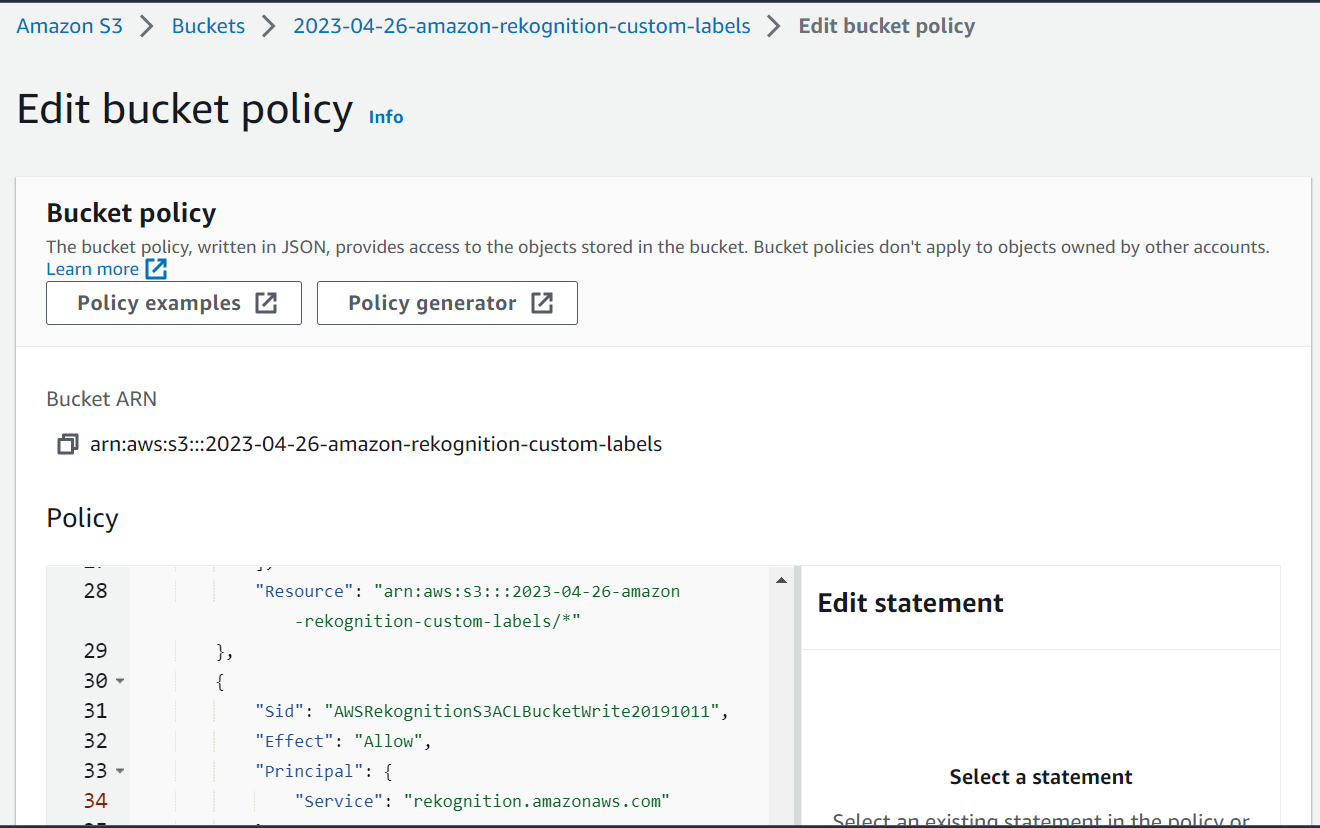Open 2023-04-26-amazon-rekognition-custom-labels breadcrumb

(x=522, y=26)
